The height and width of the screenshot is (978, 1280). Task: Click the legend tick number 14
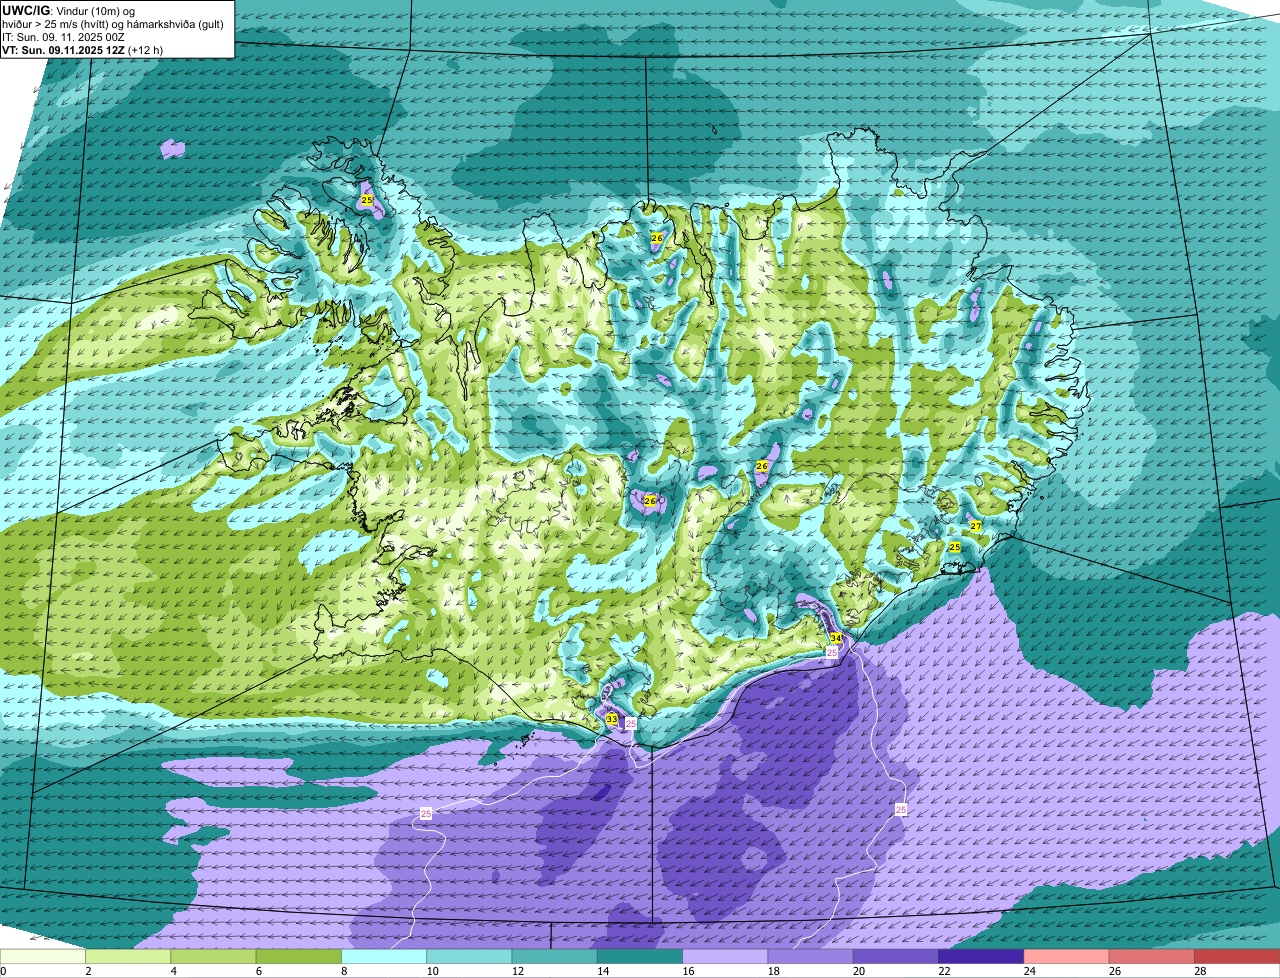pyautogui.click(x=601, y=971)
